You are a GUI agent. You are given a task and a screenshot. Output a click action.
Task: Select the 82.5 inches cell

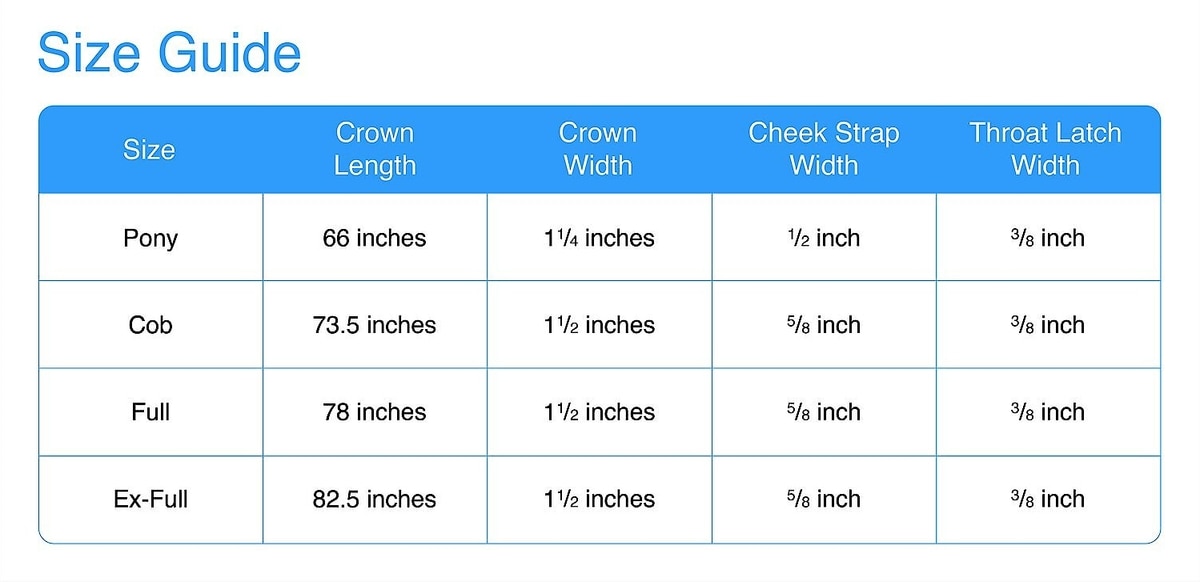coord(374,499)
